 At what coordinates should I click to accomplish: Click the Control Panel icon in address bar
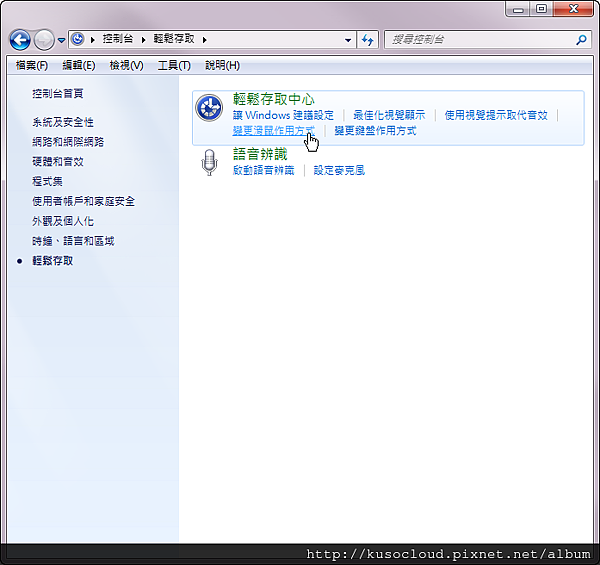coord(78,39)
